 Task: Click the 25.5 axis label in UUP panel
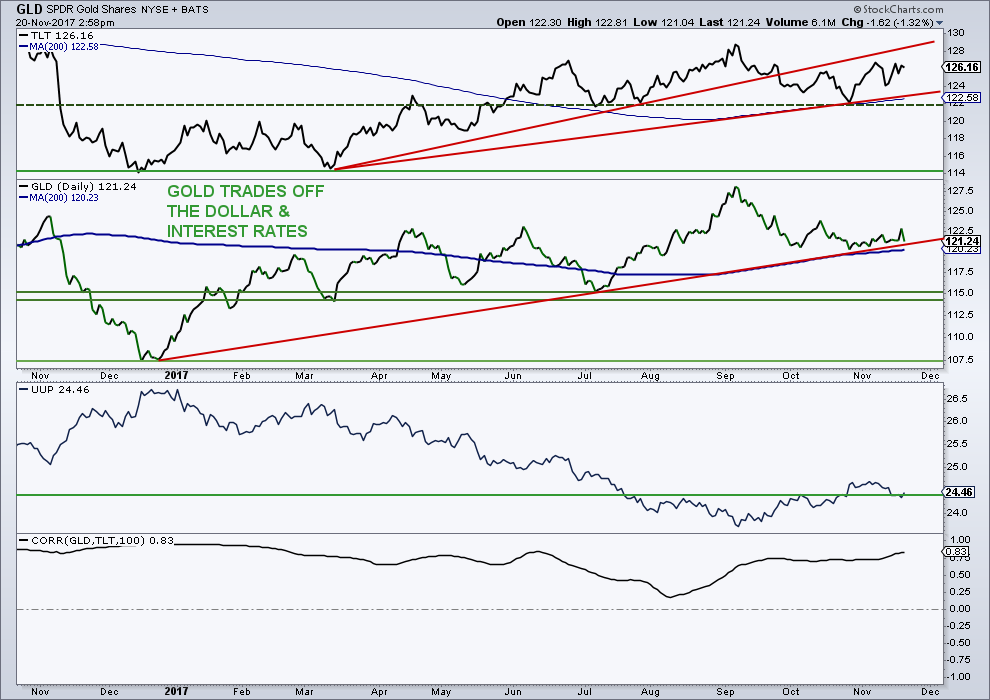coord(957,444)
